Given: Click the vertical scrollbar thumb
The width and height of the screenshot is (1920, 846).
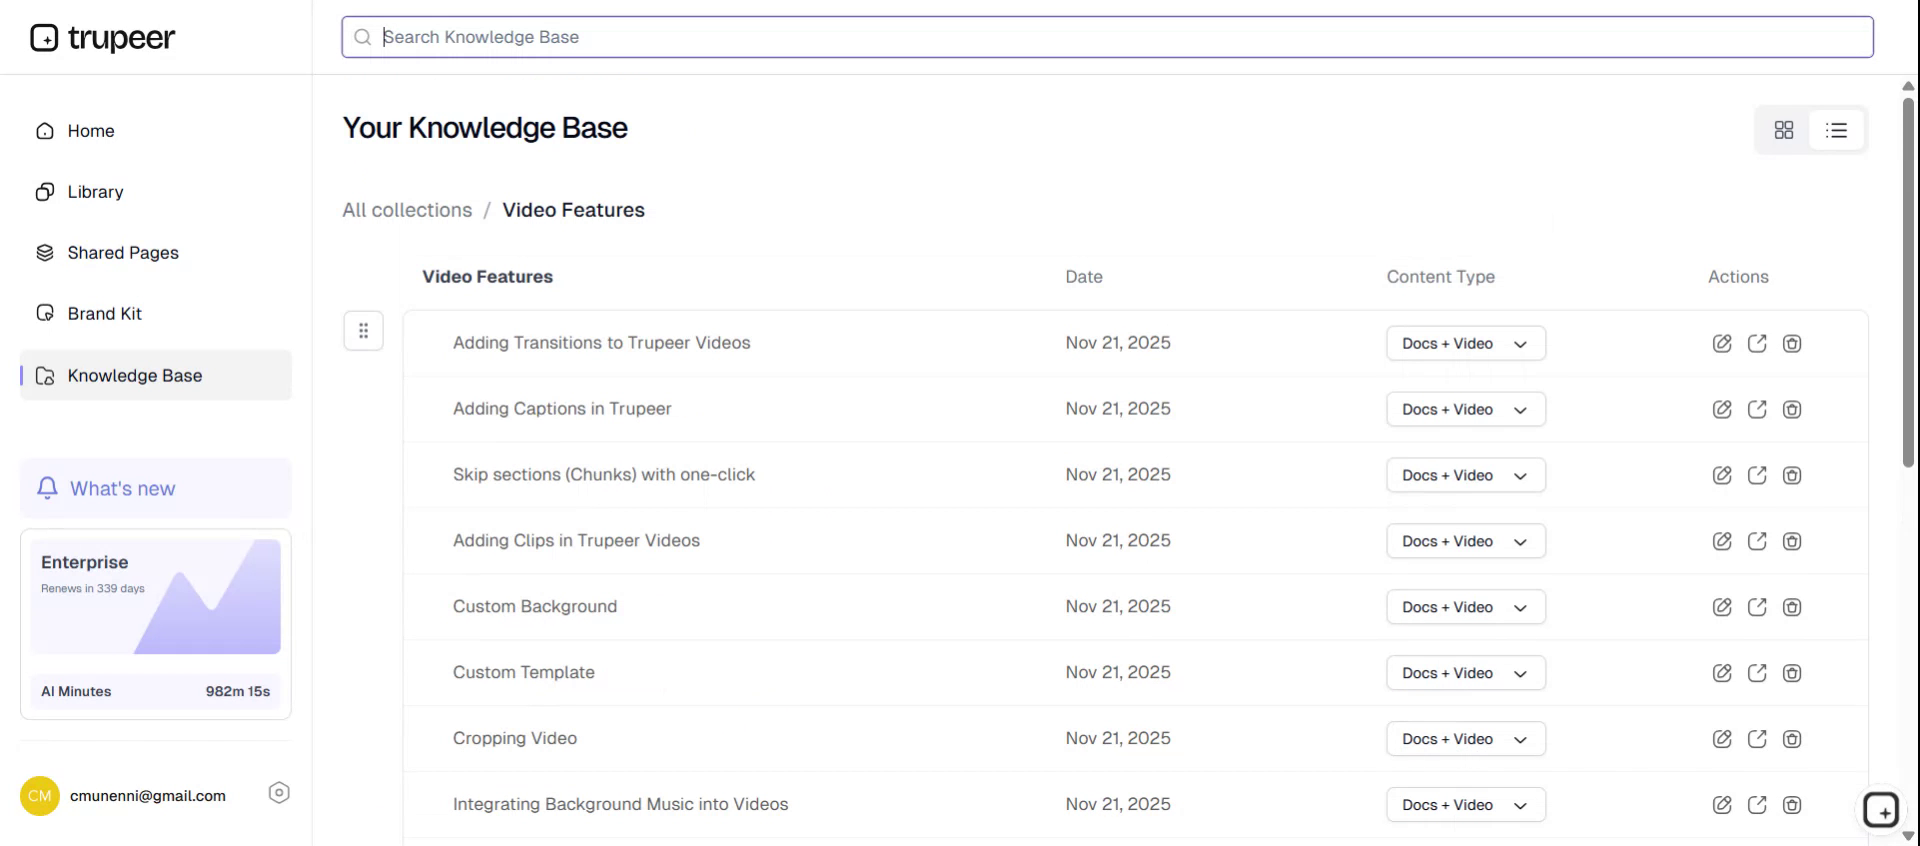Looking at the screenshot, I should pyautogui.click(x=1908, y=282).
